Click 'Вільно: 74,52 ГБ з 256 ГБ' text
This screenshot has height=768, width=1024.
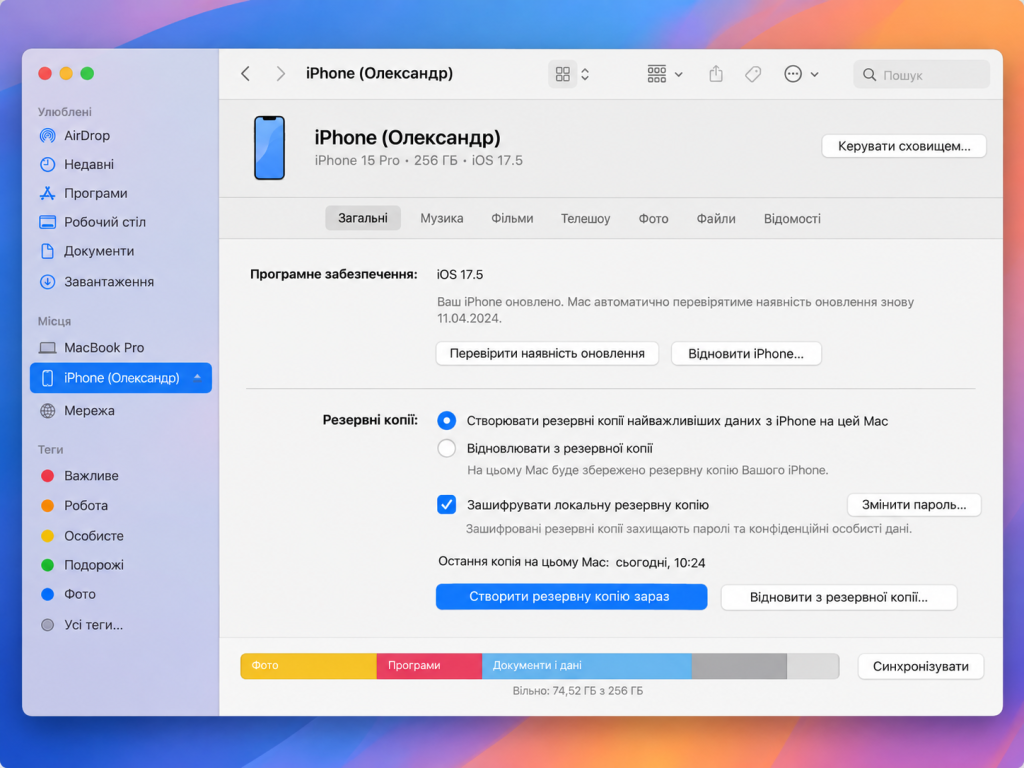click(577, 691)
